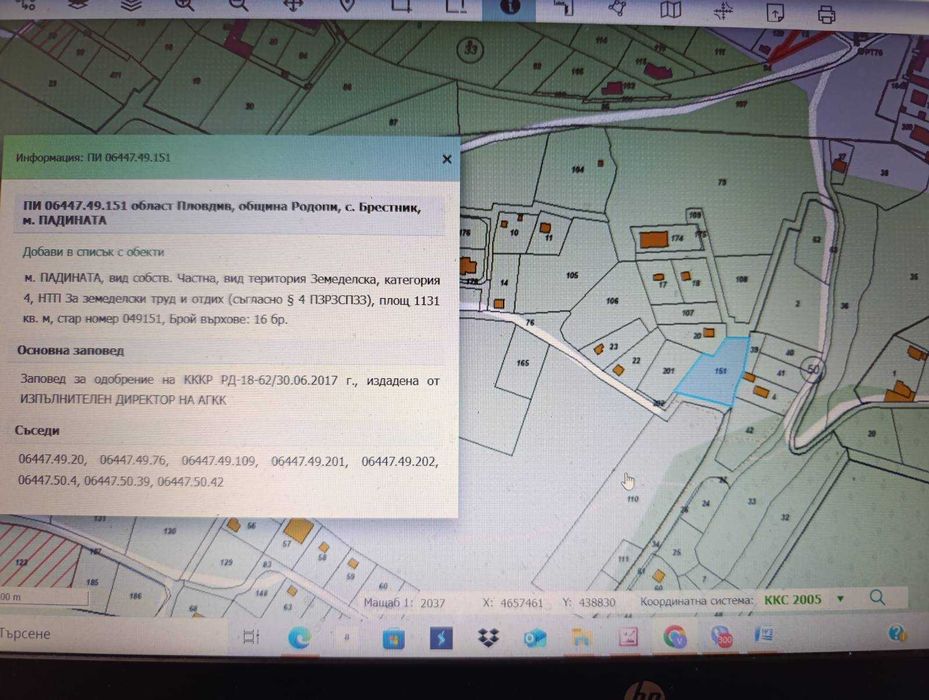The image size is (929, 700).
Task: Click the scale value 2037 field
Action: [x=433, y=603]
